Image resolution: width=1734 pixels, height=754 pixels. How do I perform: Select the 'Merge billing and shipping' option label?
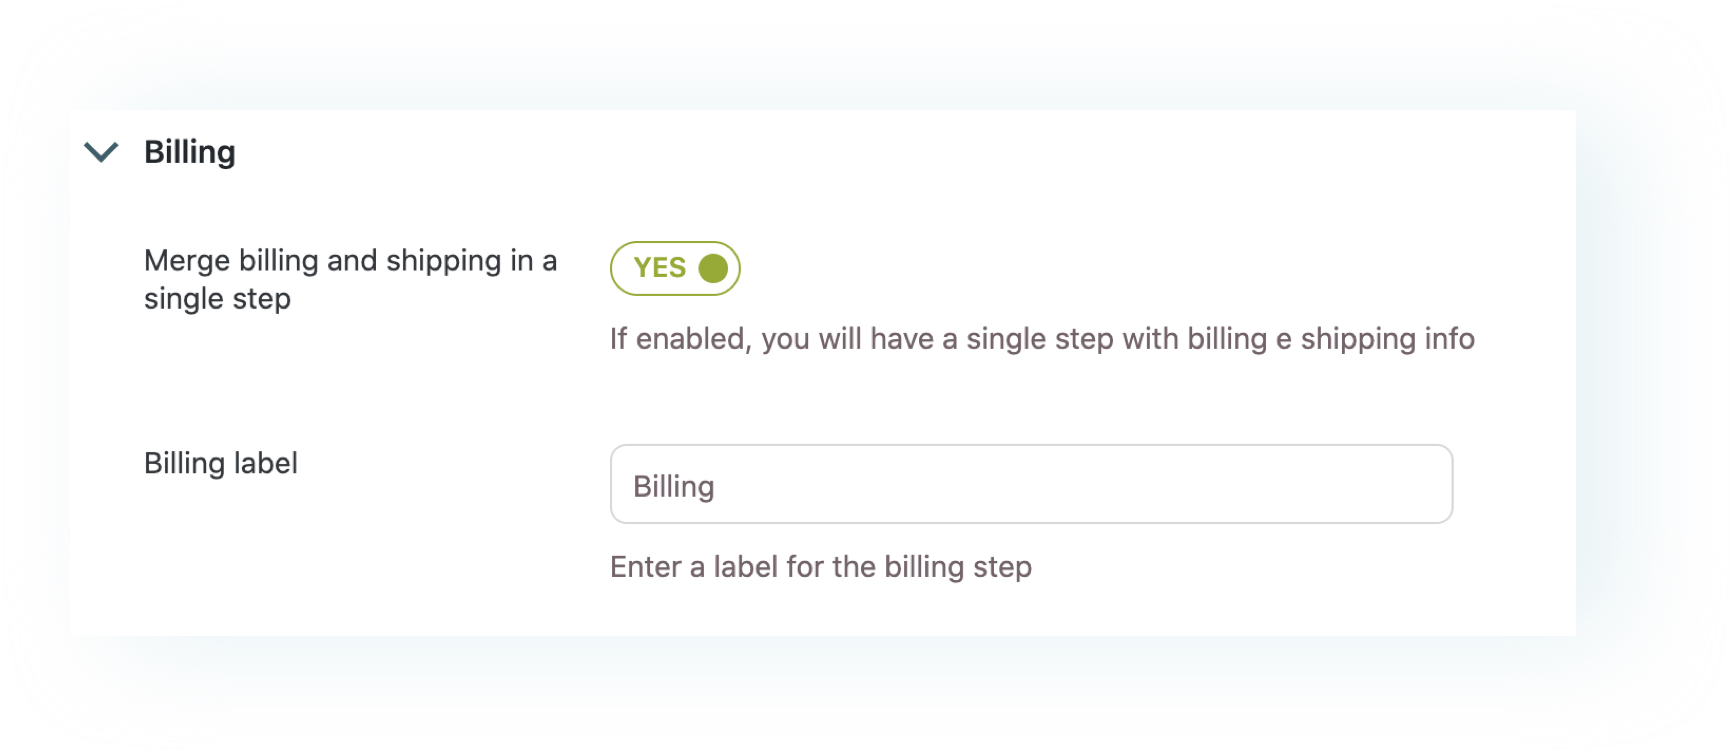tap(350, 279)
